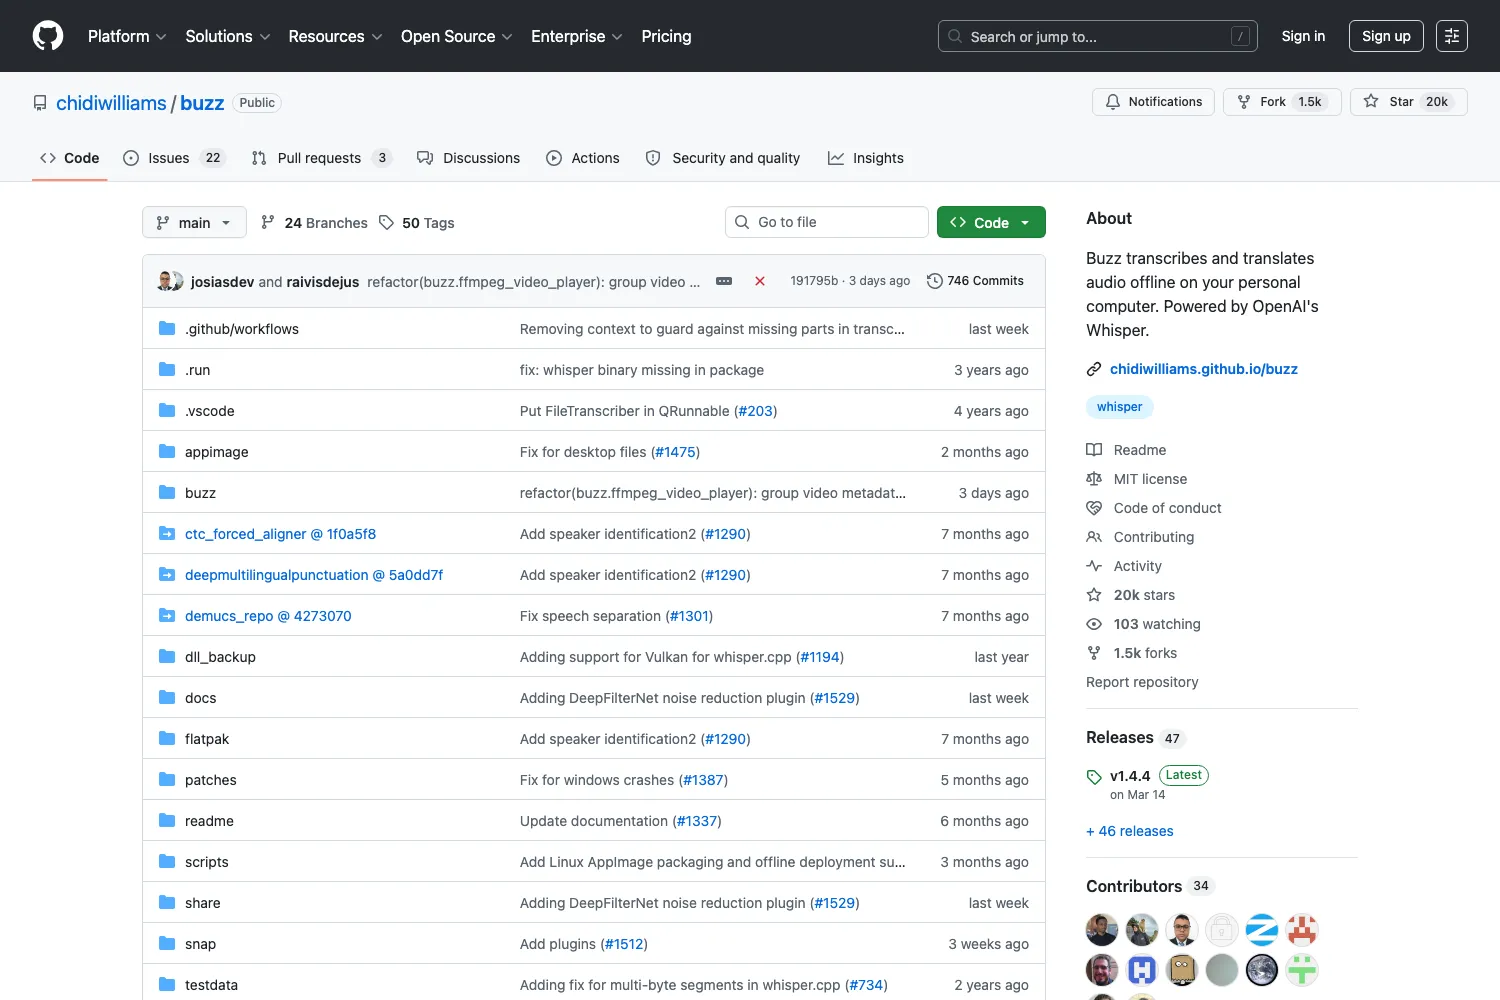Focus the Go to file field
The width and height of the screenshot is (1500, 1000).
tap(827, 222)
